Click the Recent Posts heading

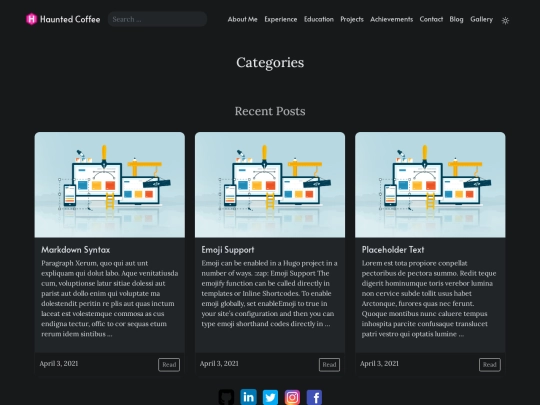(x=270, y=111)
